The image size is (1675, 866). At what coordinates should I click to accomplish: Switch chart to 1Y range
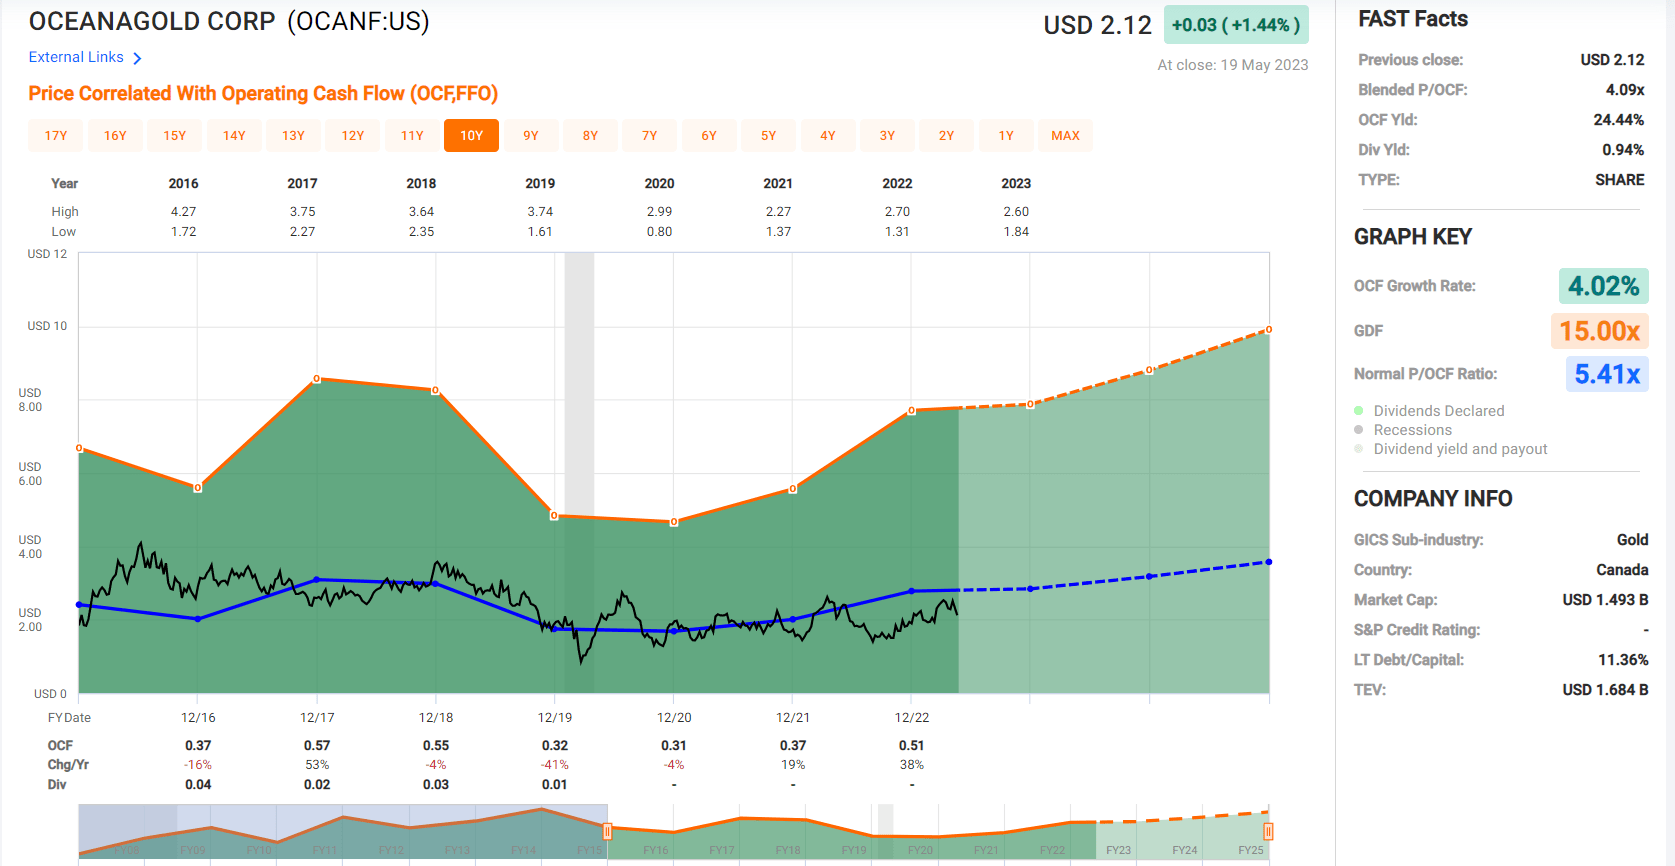(x=1006, y=135)
